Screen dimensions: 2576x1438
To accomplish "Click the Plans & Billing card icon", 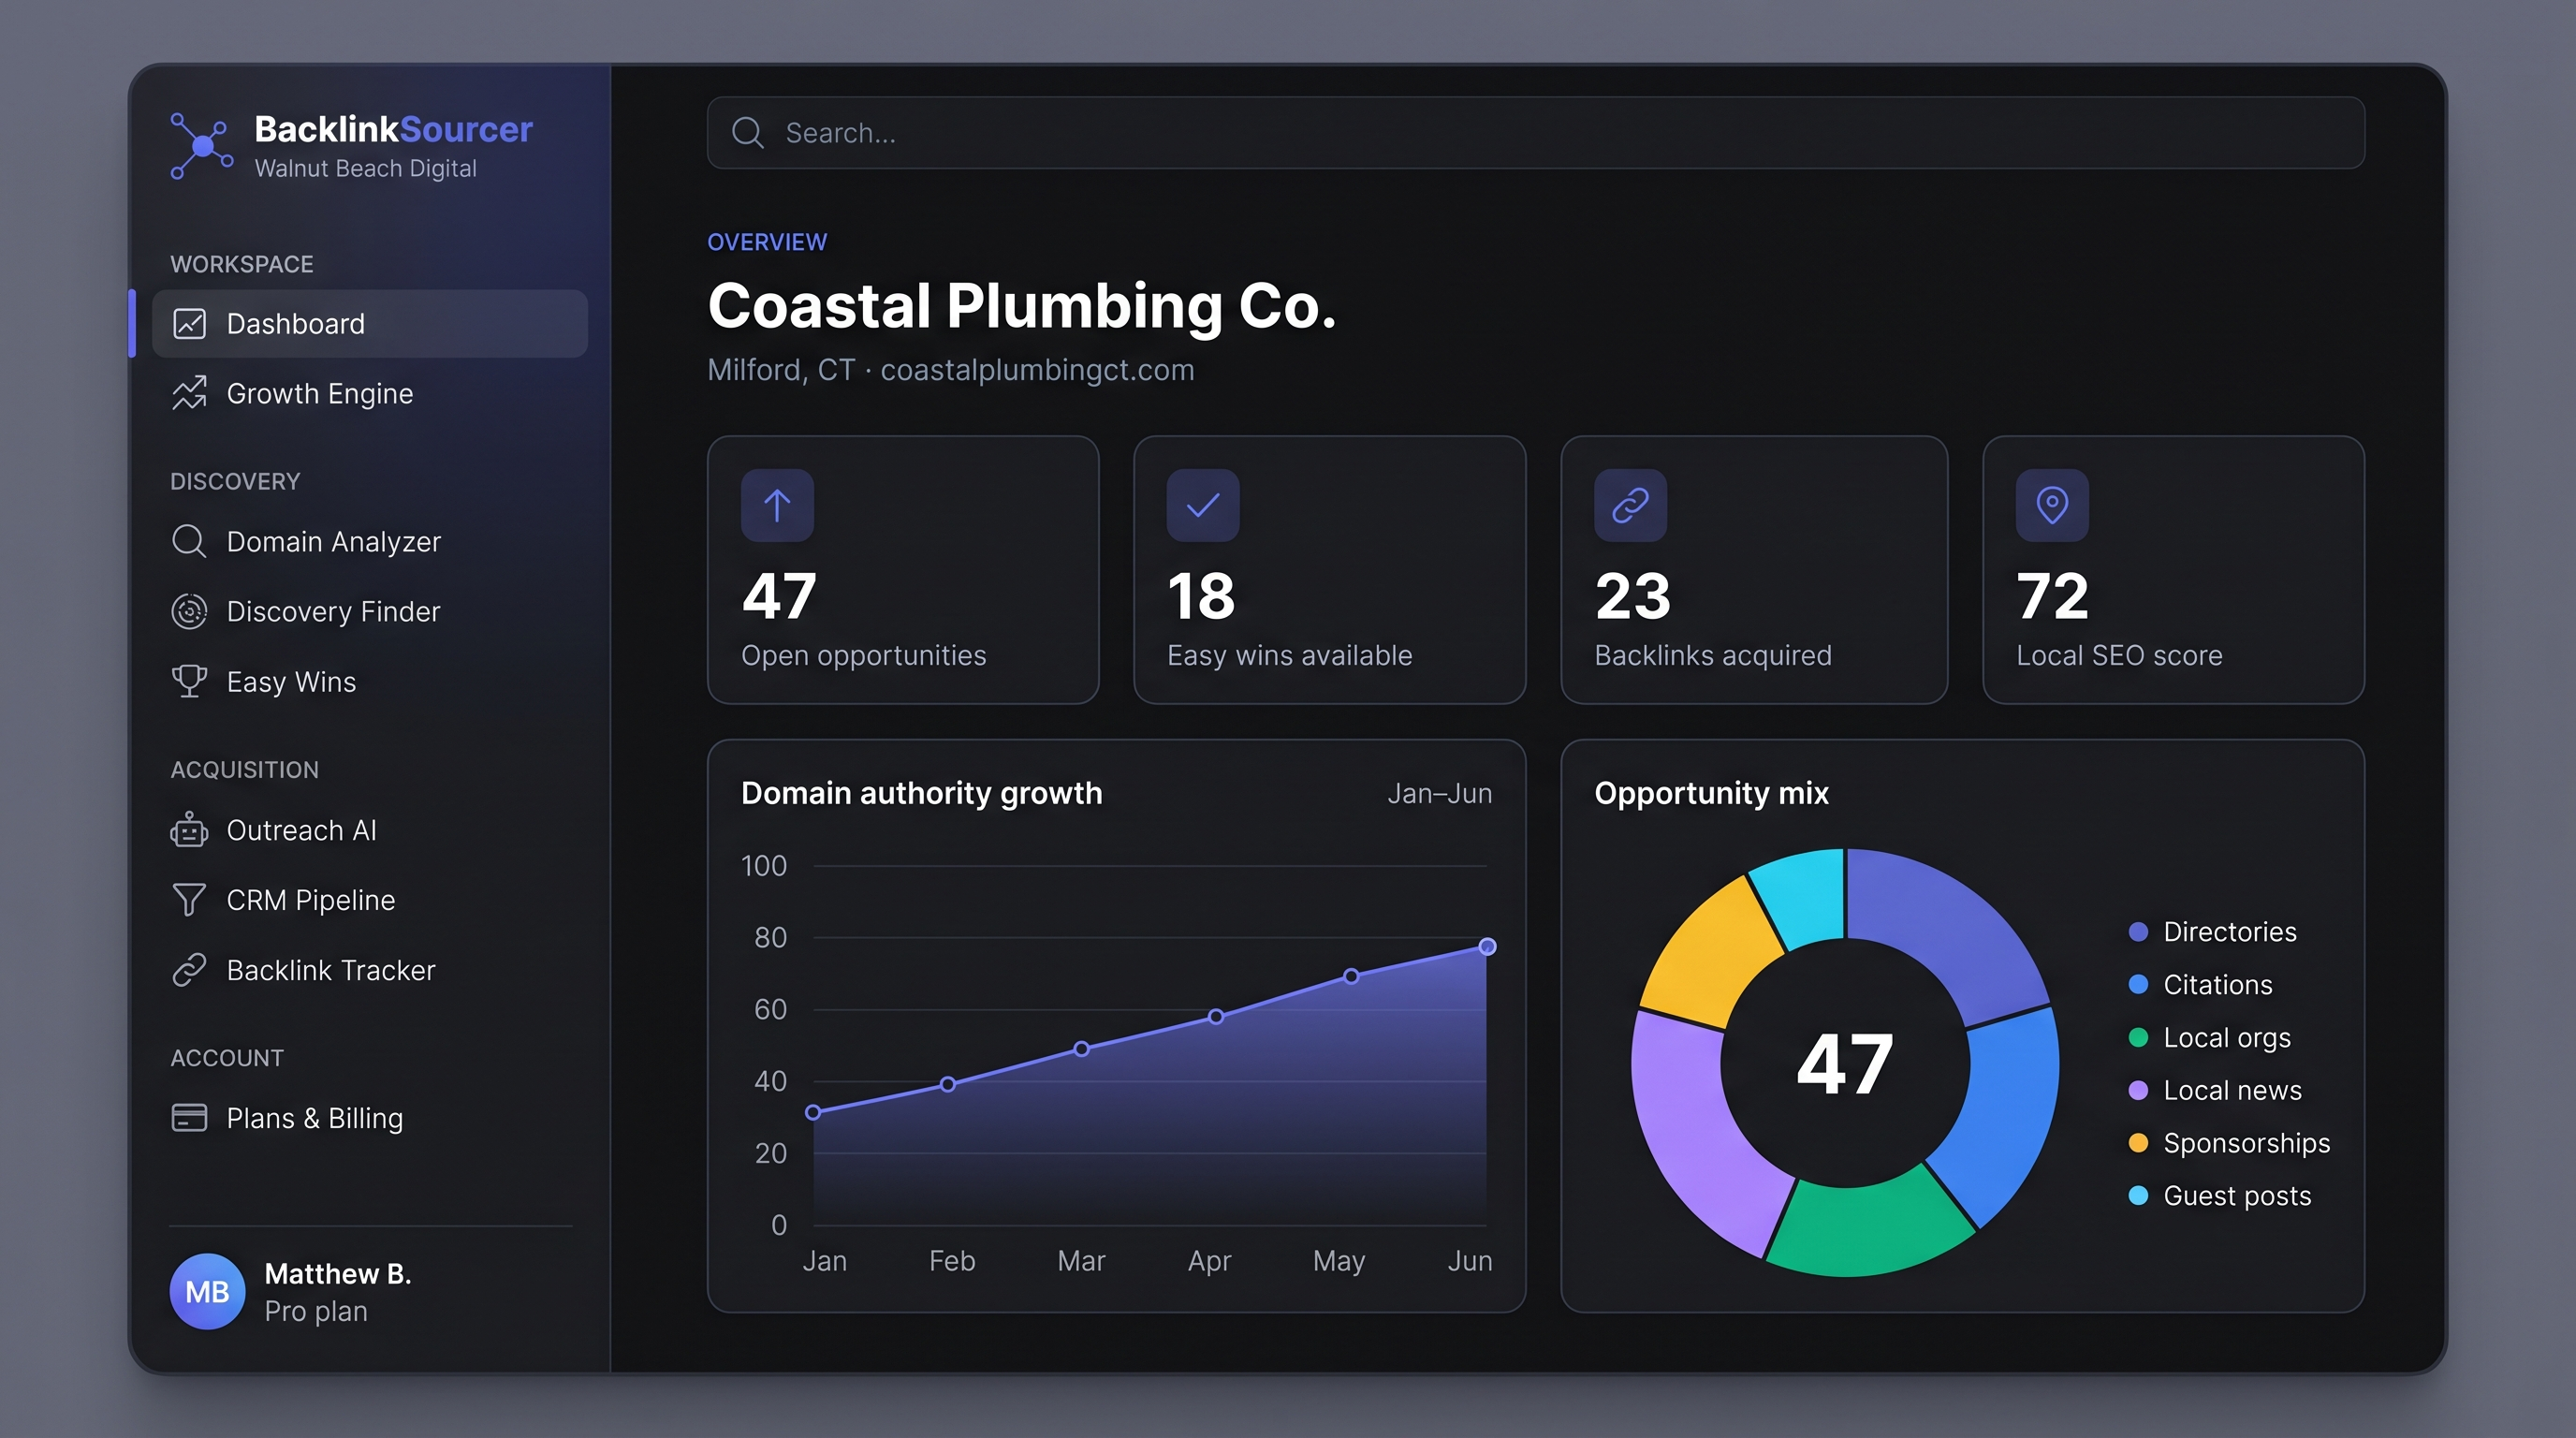I will 189,1117.
